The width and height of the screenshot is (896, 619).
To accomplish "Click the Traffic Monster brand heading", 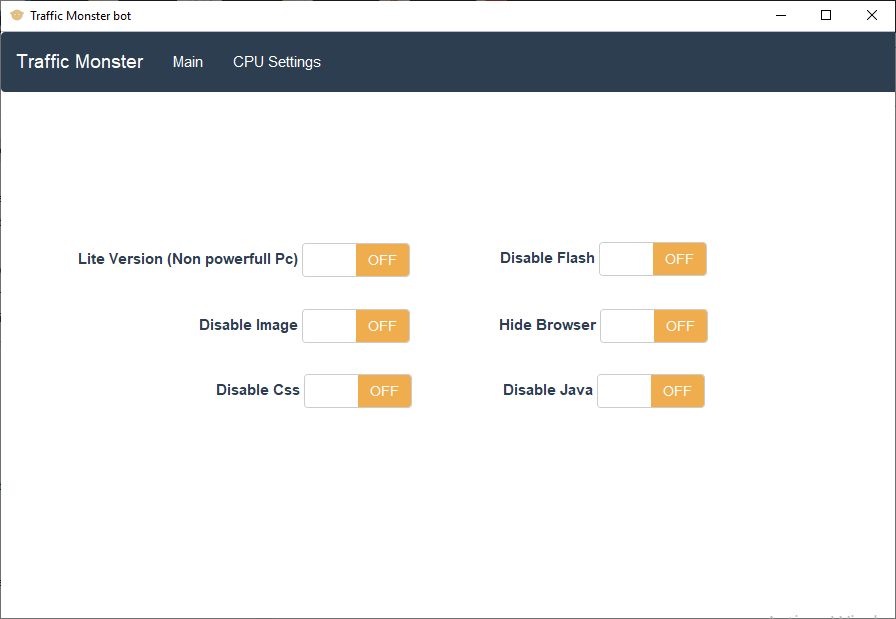I will (79, 61).
